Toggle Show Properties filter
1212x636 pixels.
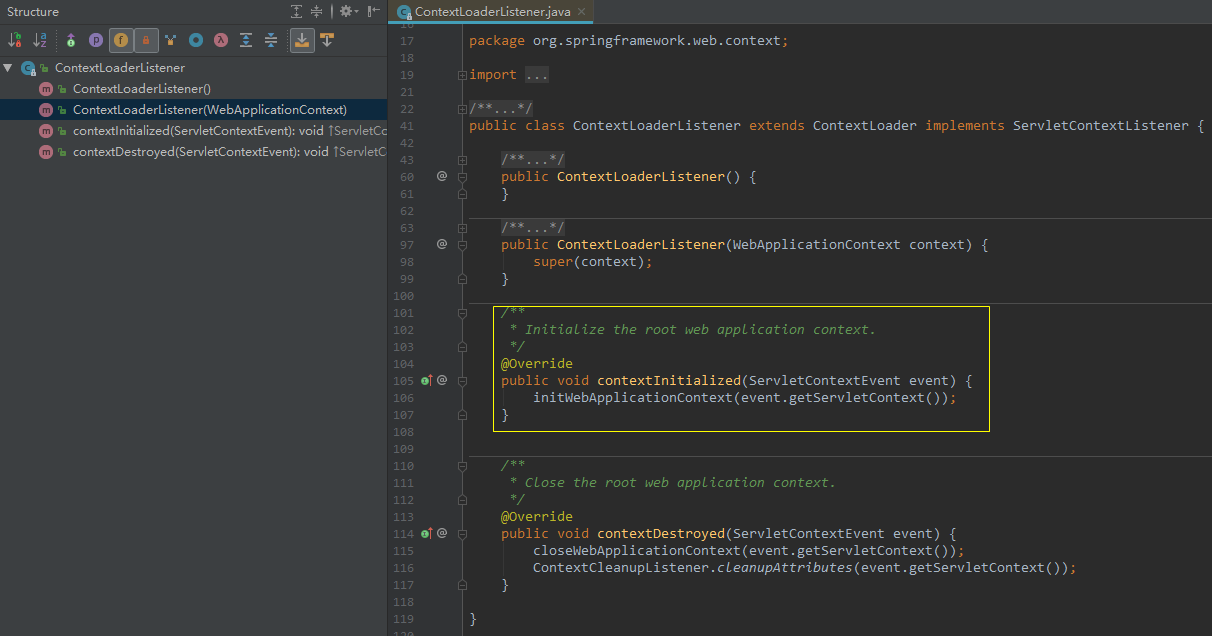[x=96, y=40]
